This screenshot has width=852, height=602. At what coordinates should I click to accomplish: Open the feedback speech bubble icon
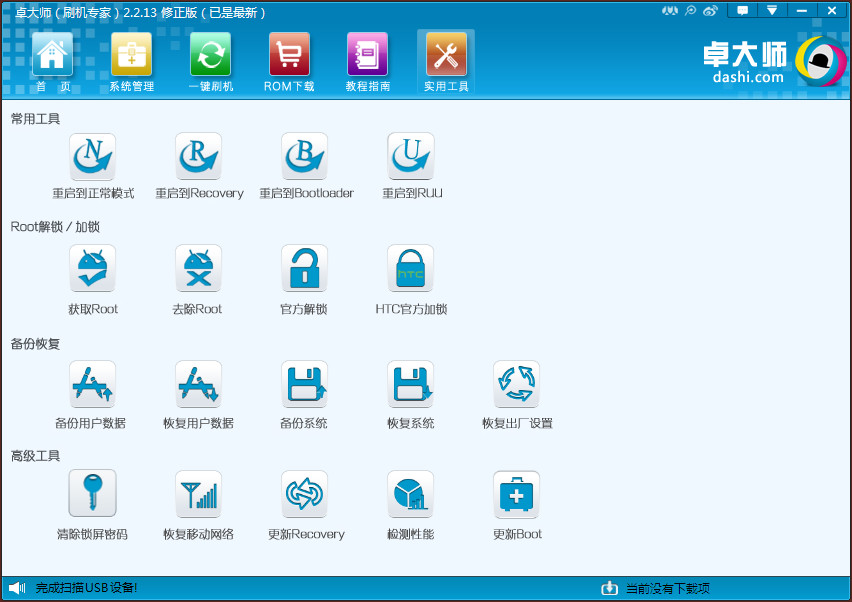742,10
